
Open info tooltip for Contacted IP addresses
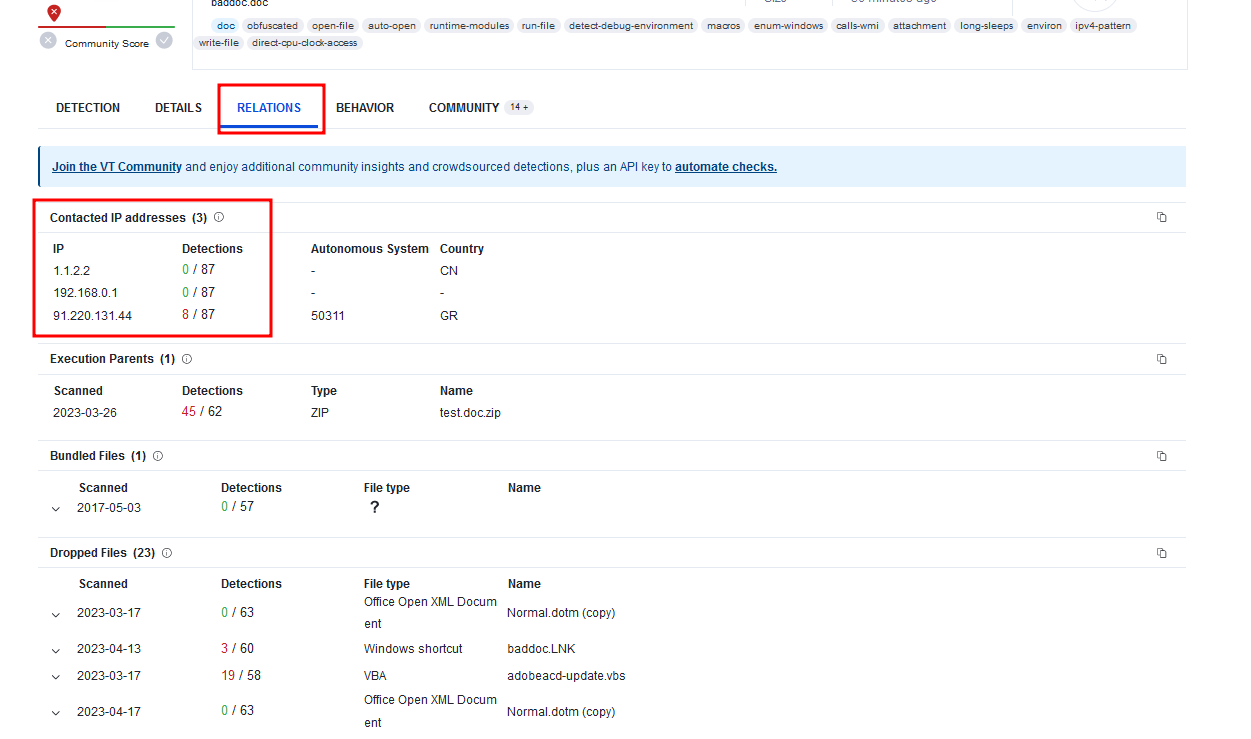coord(218,216)
